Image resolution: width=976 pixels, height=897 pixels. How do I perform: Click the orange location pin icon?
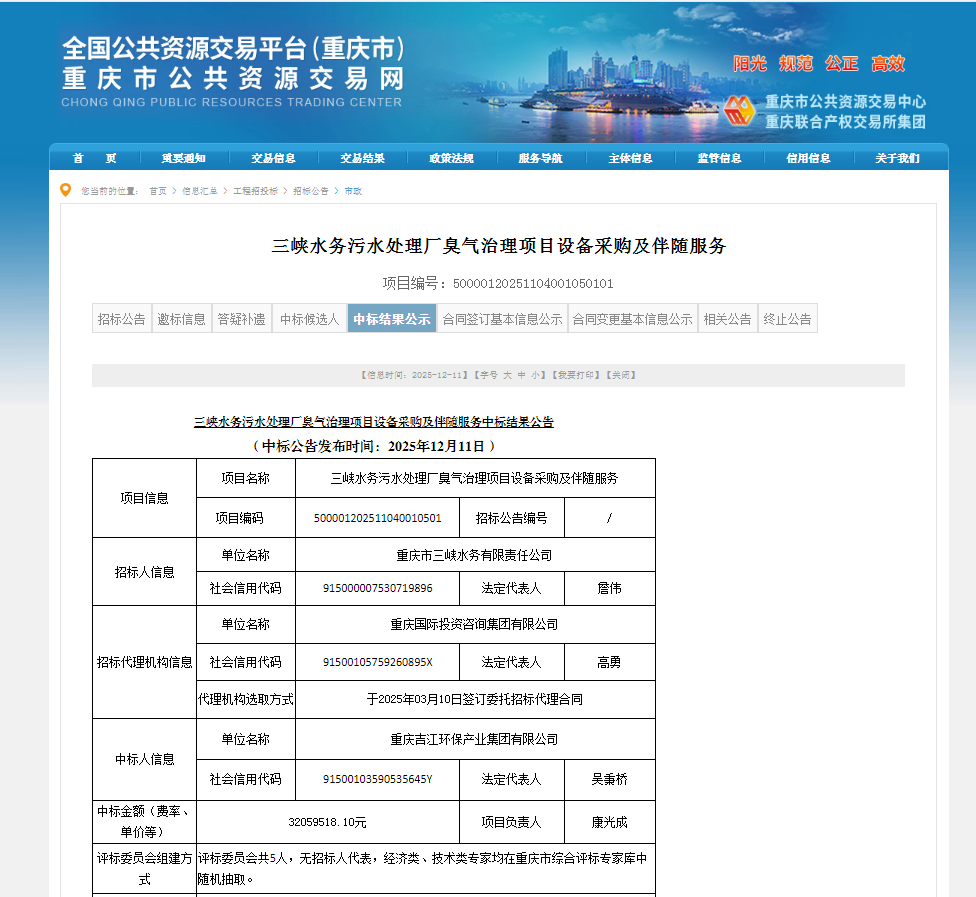click(x=66, y=190)
